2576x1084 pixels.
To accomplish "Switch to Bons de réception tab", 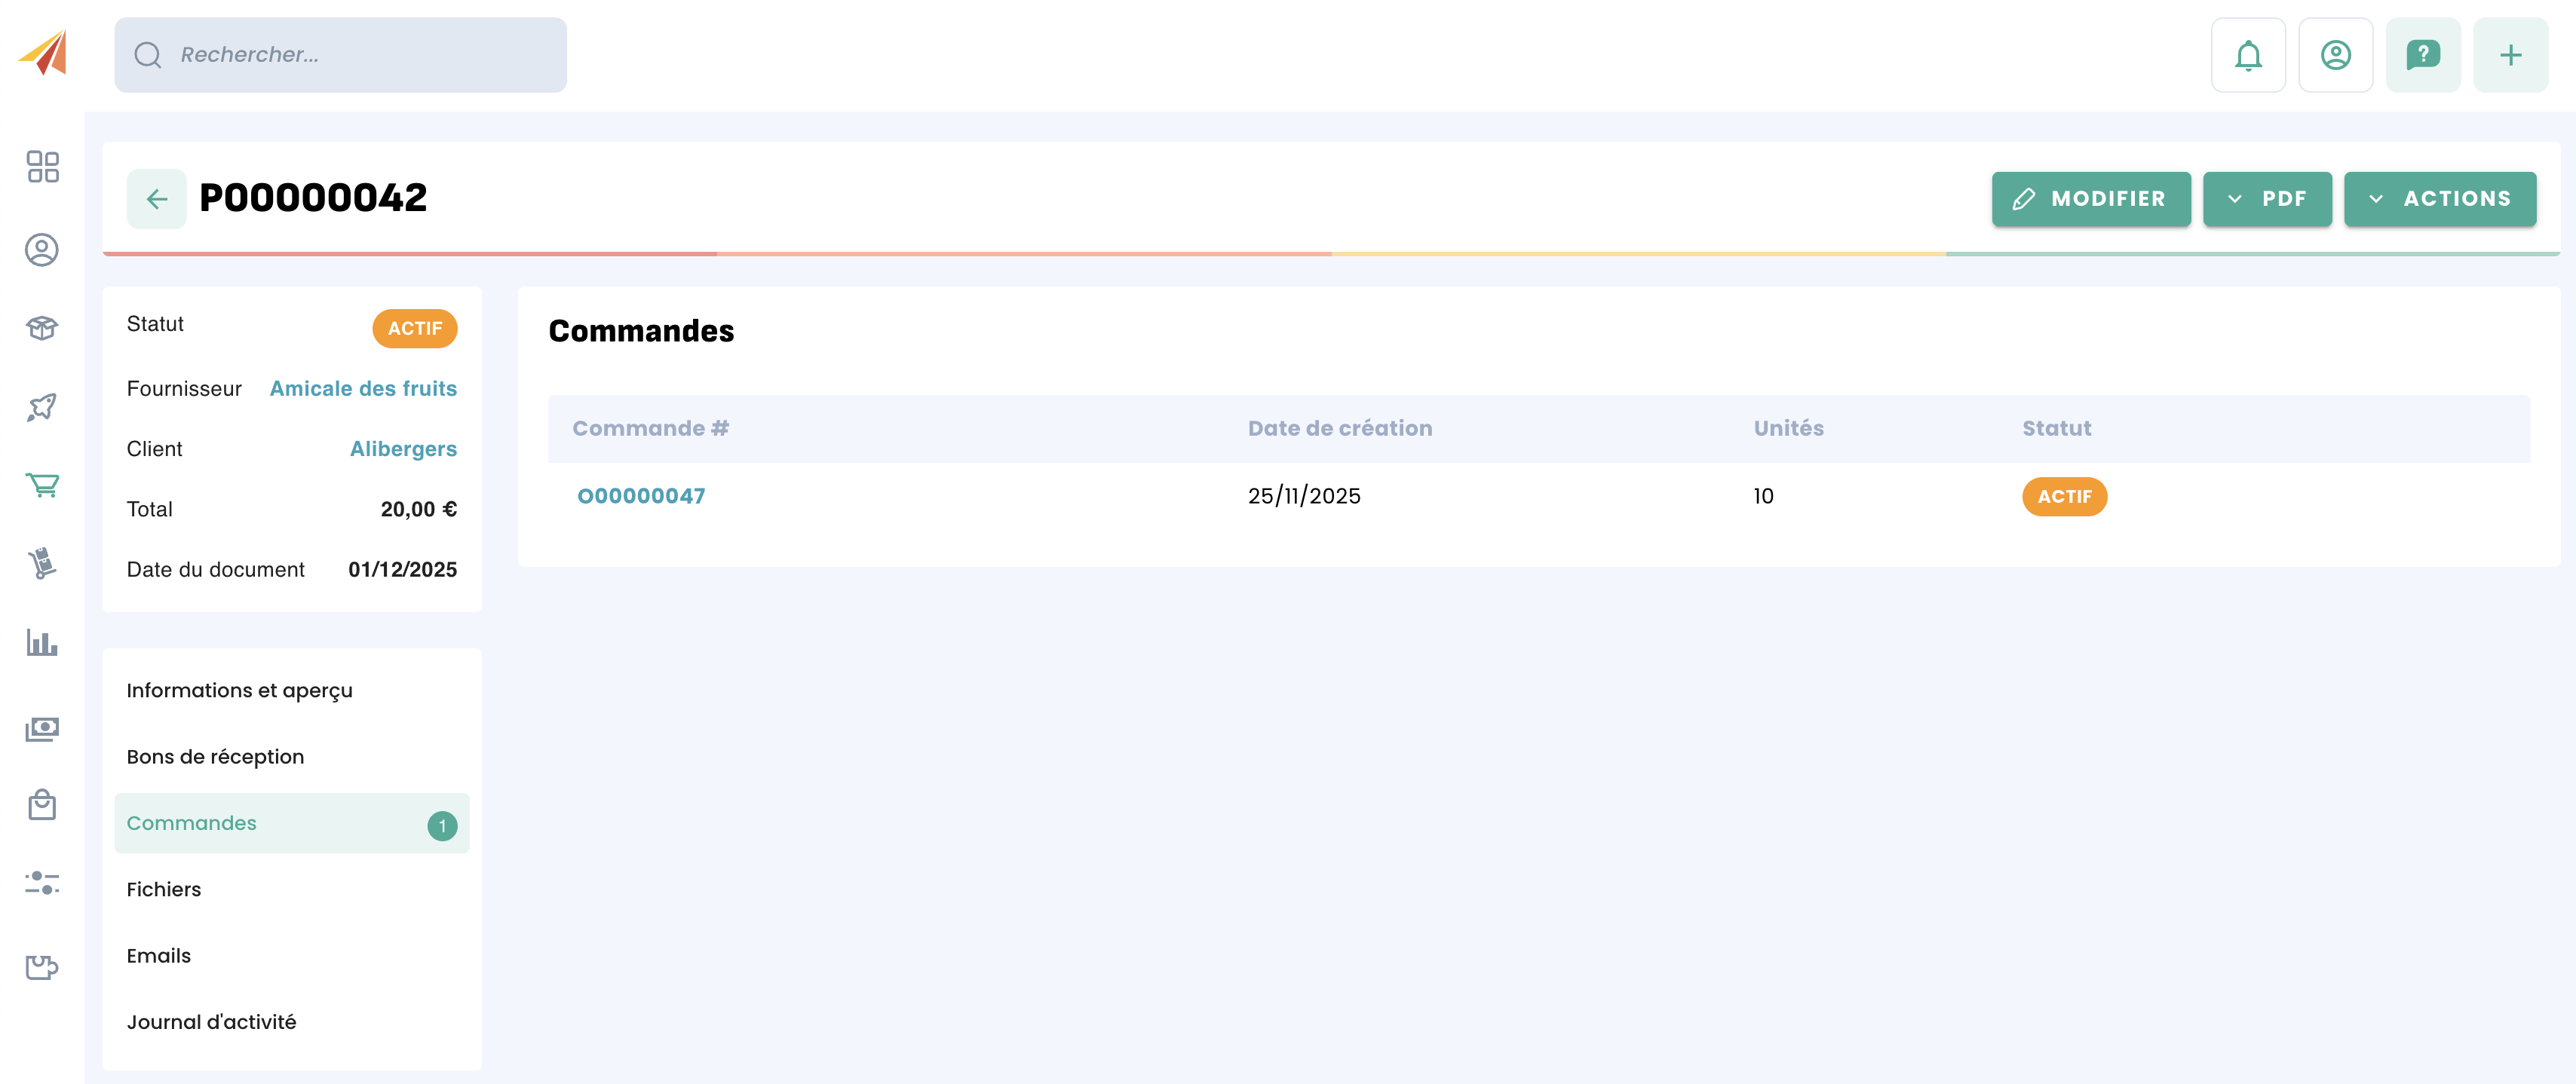I will pyautogui.click(x=215, y=757).
